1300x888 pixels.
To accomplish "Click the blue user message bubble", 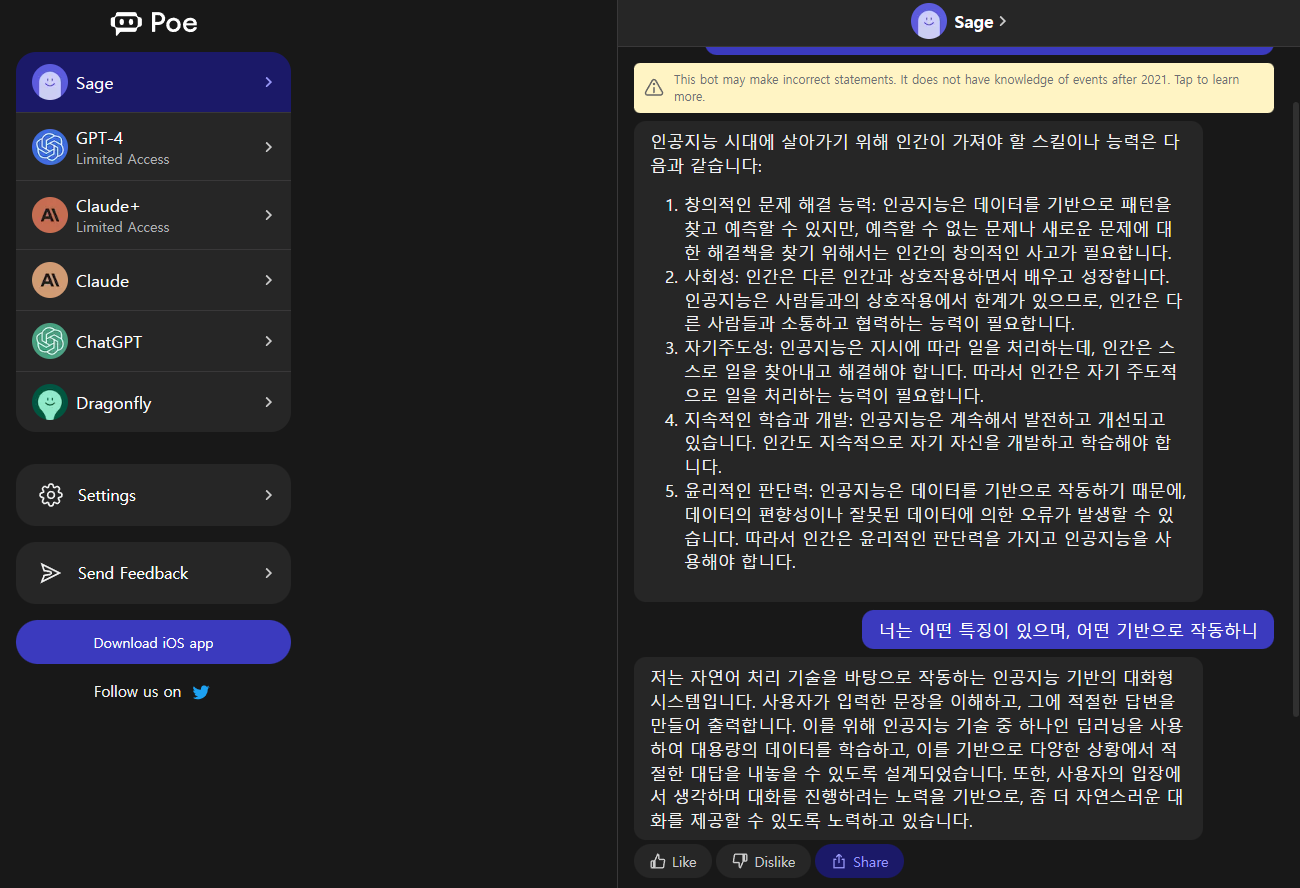I will point(1068,630).
